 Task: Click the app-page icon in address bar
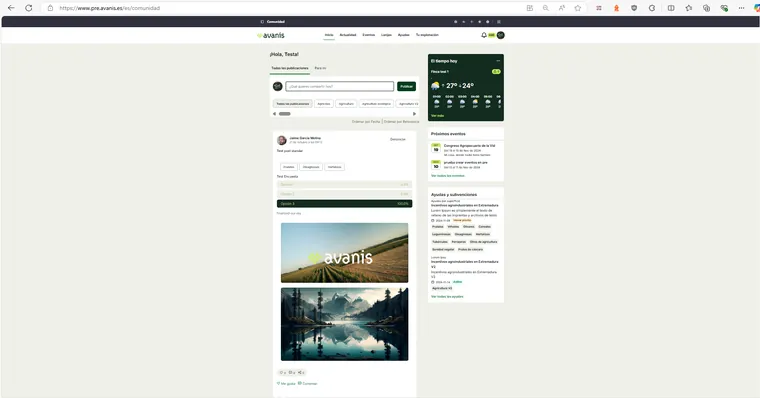tap(530, 8)
